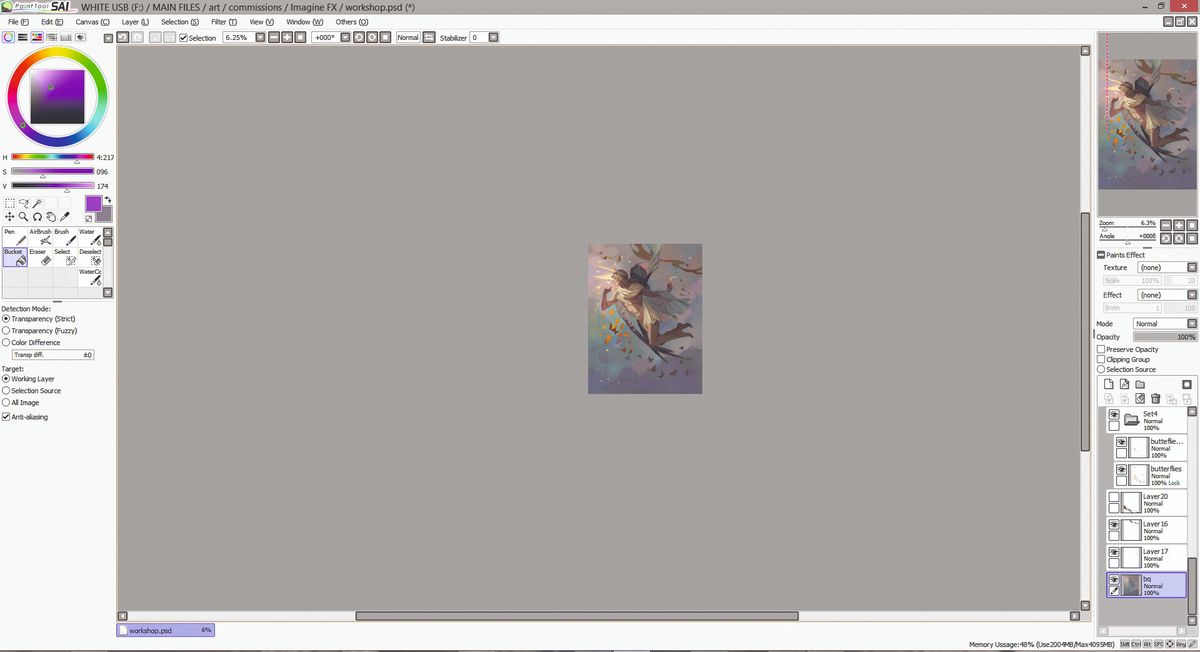Pick the Eraser tool
Viewport: 1200px width, 652px height.
pos(40,258)
